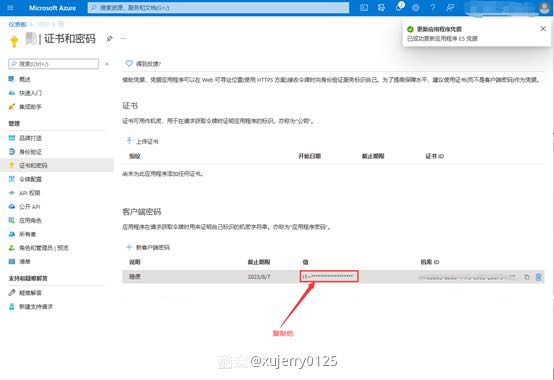Open the help question mark
Screen dimensions: 554x380
point(433,8)
